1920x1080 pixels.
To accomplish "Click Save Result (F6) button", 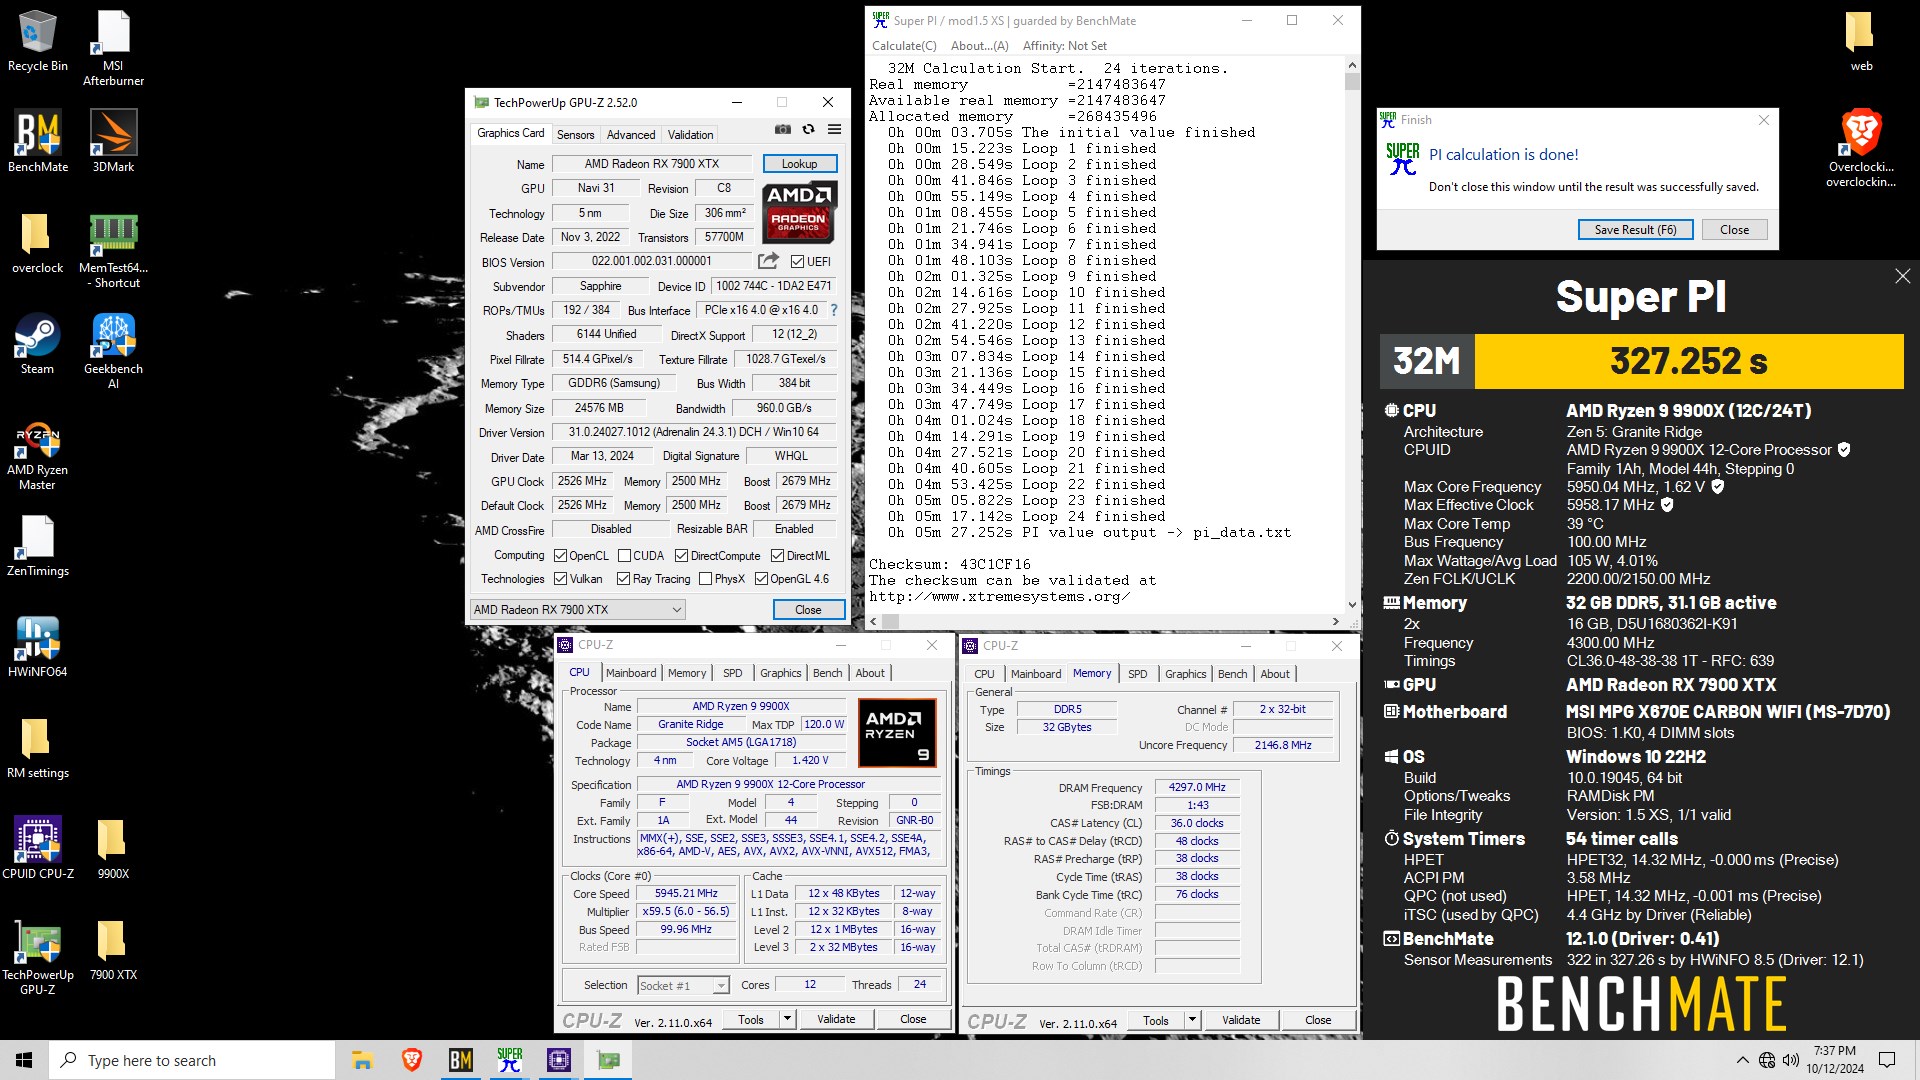I will click(1635, 230).
